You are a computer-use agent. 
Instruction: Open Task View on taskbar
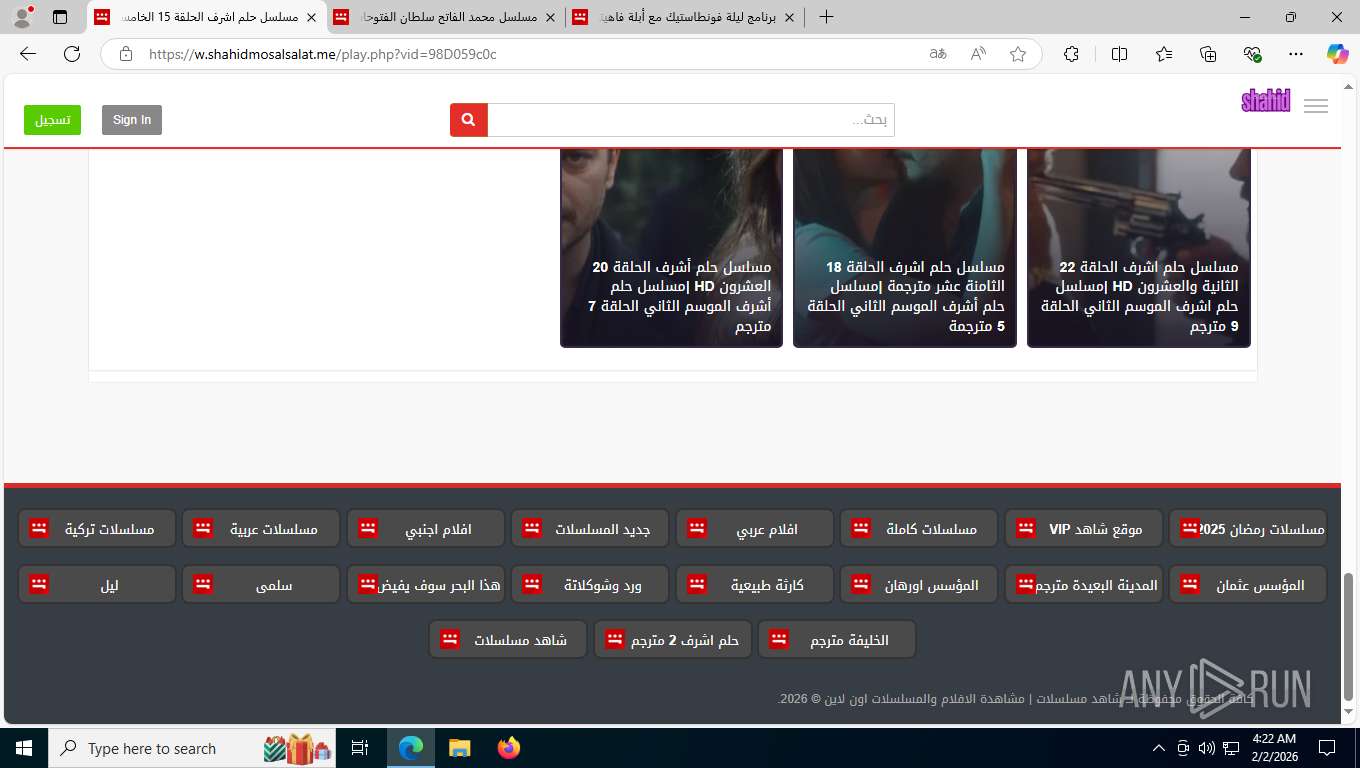[360, 748]
